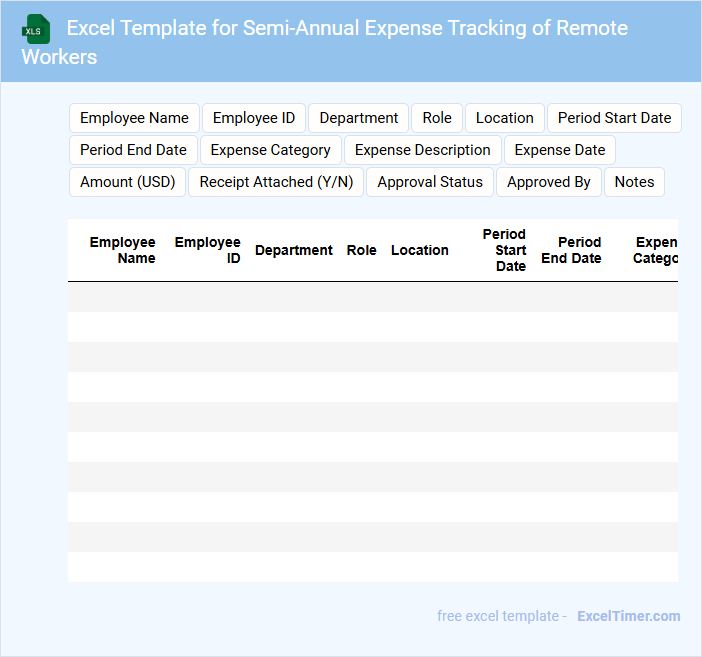702x657 pixels.
Task: Click the Notes tag
Action: click(x=634, y=182)
